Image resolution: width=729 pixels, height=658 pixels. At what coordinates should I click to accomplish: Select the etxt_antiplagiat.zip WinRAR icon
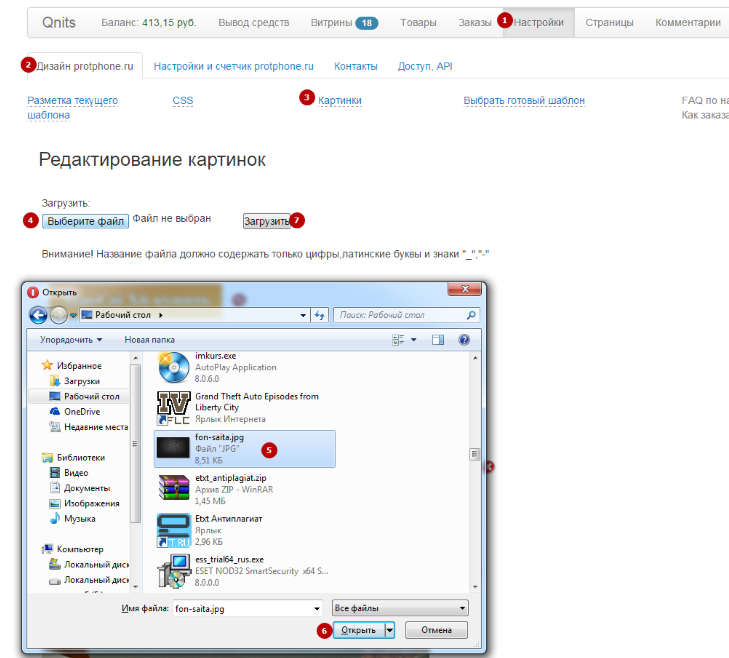click(173, 490)
